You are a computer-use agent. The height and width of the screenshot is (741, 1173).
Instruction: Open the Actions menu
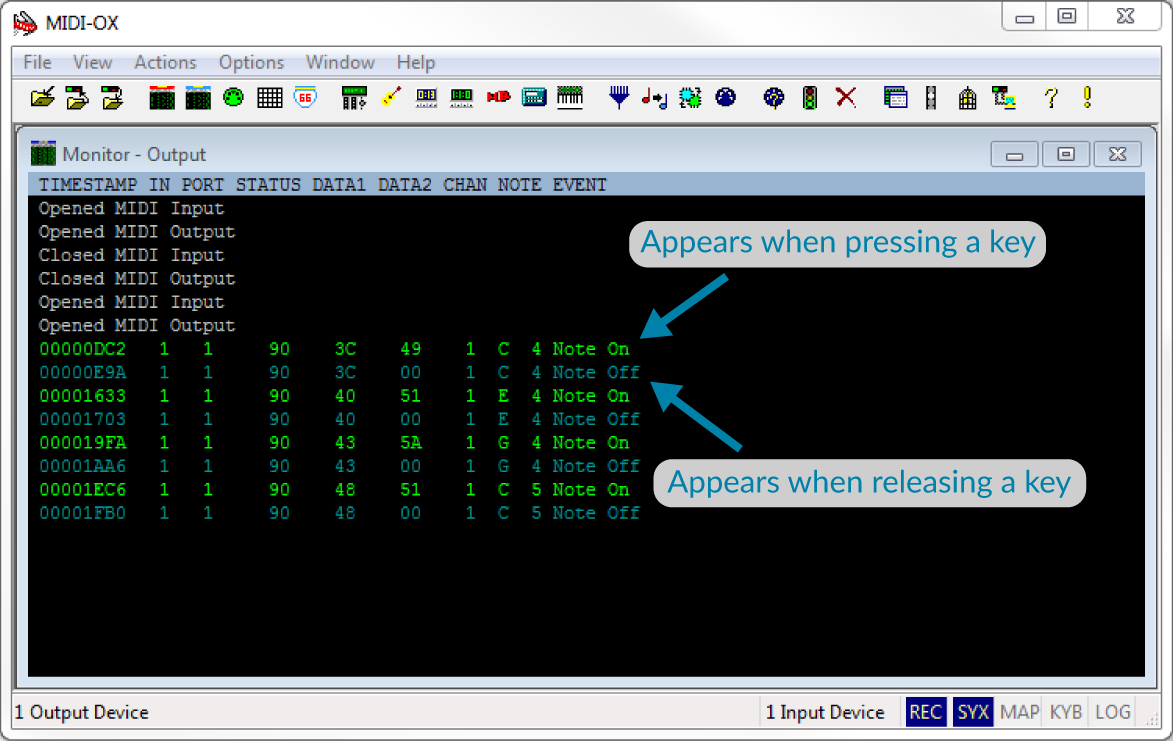click(x=165, y=62)
